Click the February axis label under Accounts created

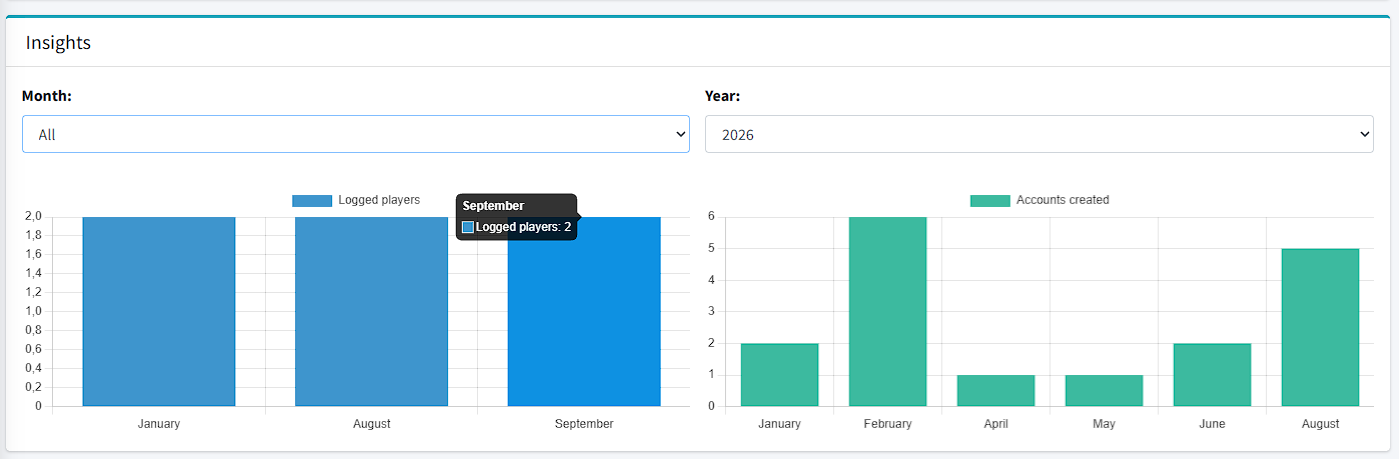[x=888, y=424]
